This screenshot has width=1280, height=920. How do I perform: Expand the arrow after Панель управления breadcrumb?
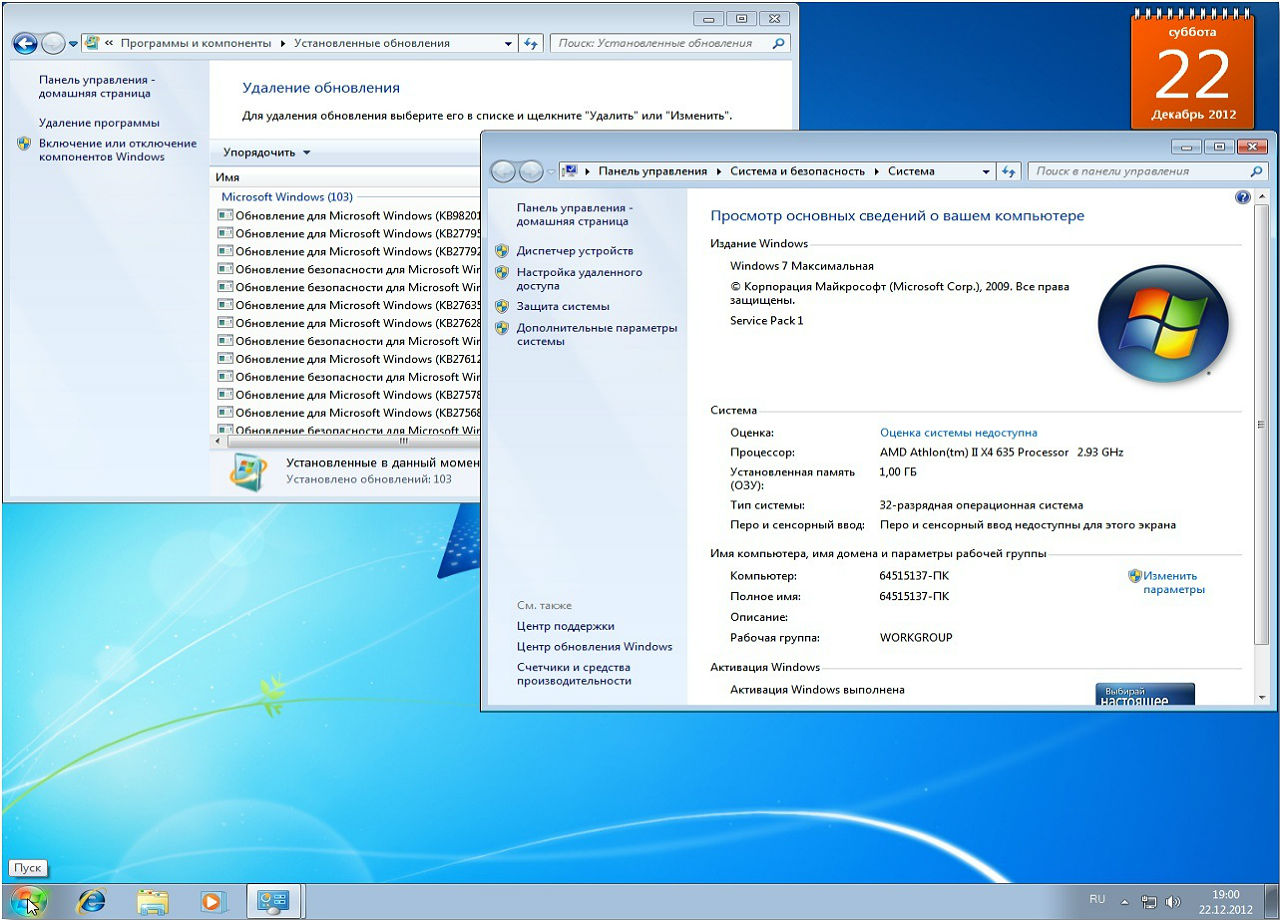coord(718,171)
